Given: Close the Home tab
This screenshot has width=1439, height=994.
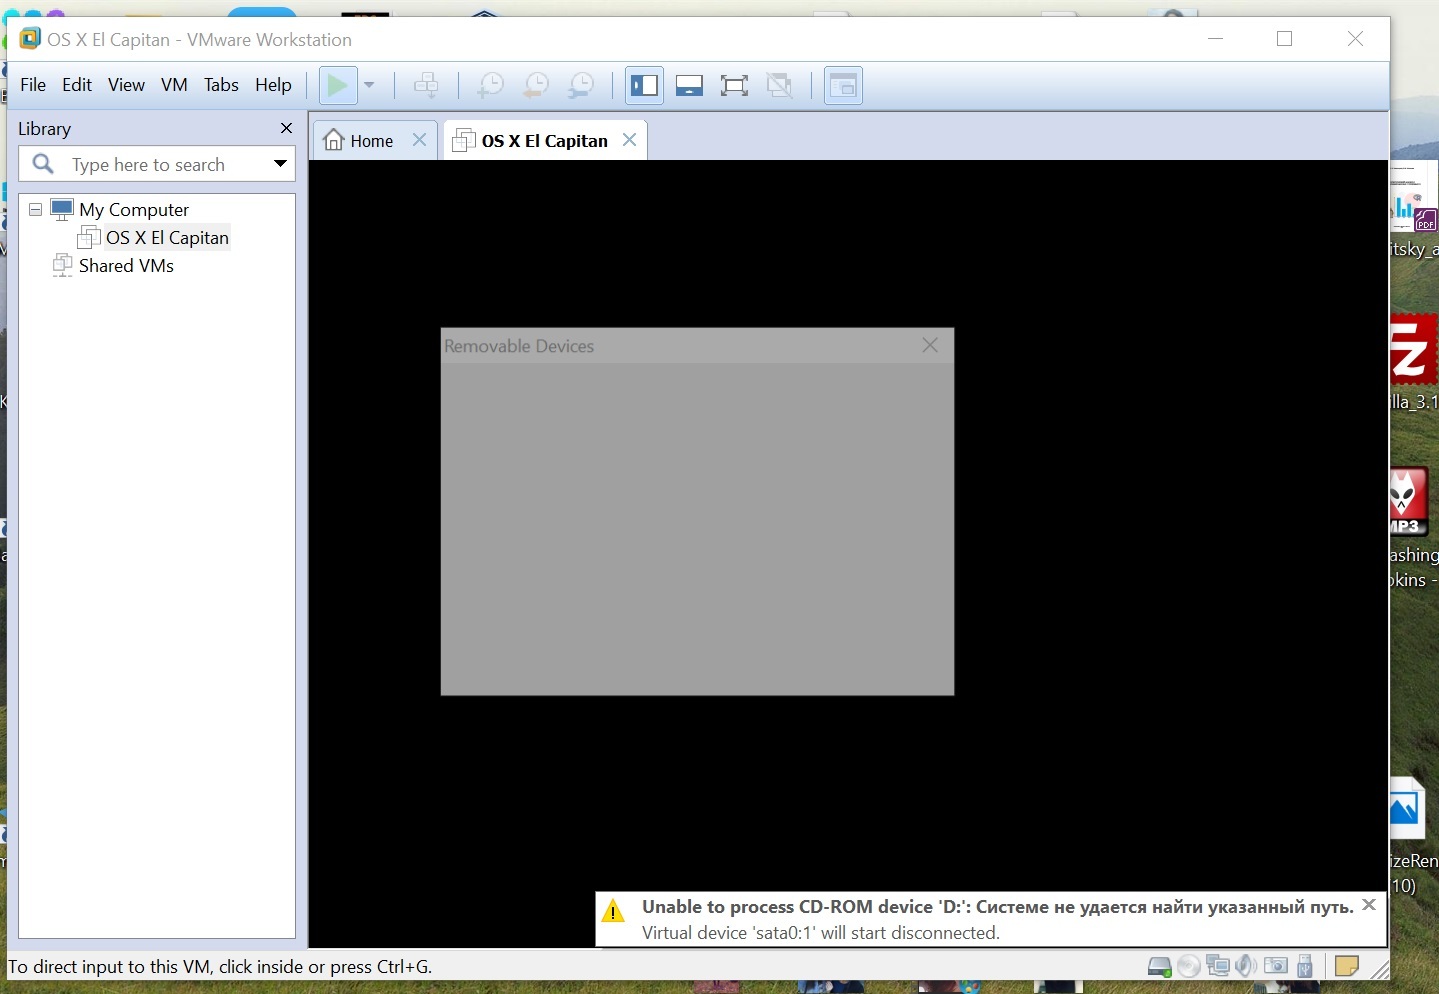Looking at the screenshot, I should [420, 140].
